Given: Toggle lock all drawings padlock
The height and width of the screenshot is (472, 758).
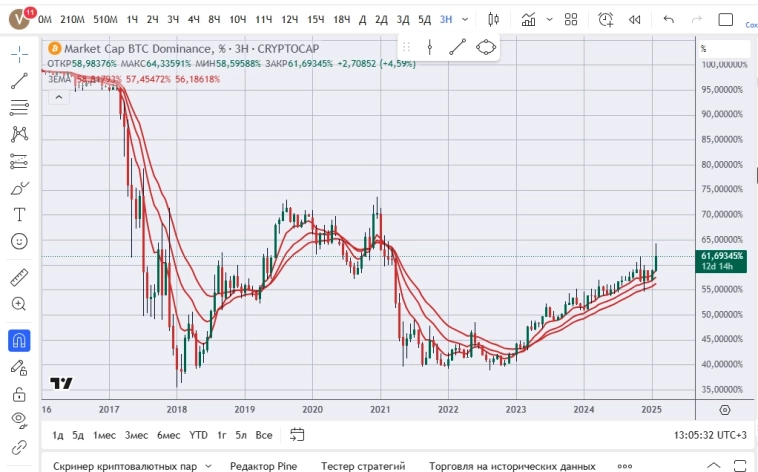Looking at the screenshot, I should coord(19,395).
